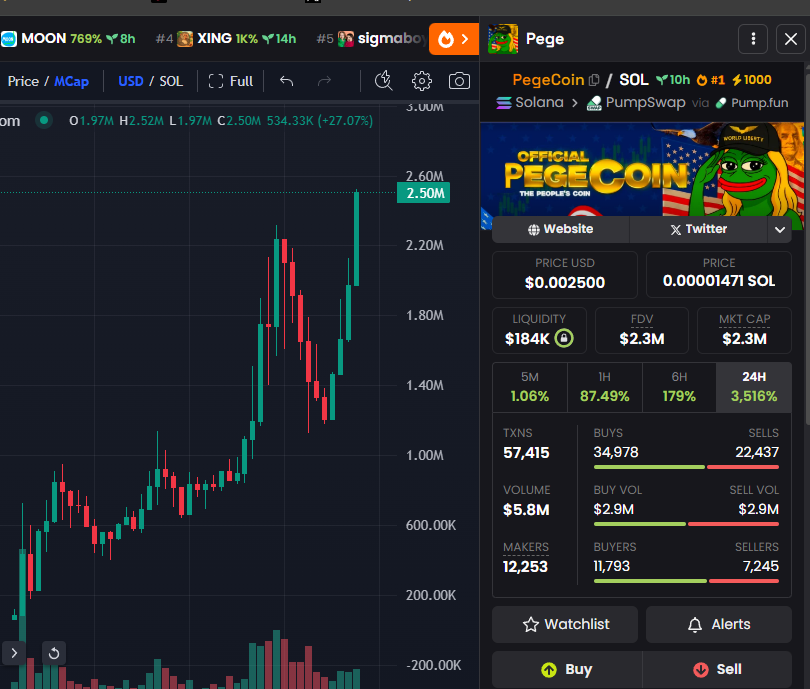This screenshot has width=810, height=689.
Task: Select the 5M timeframe tab
Action: click(x=530, y=387)
